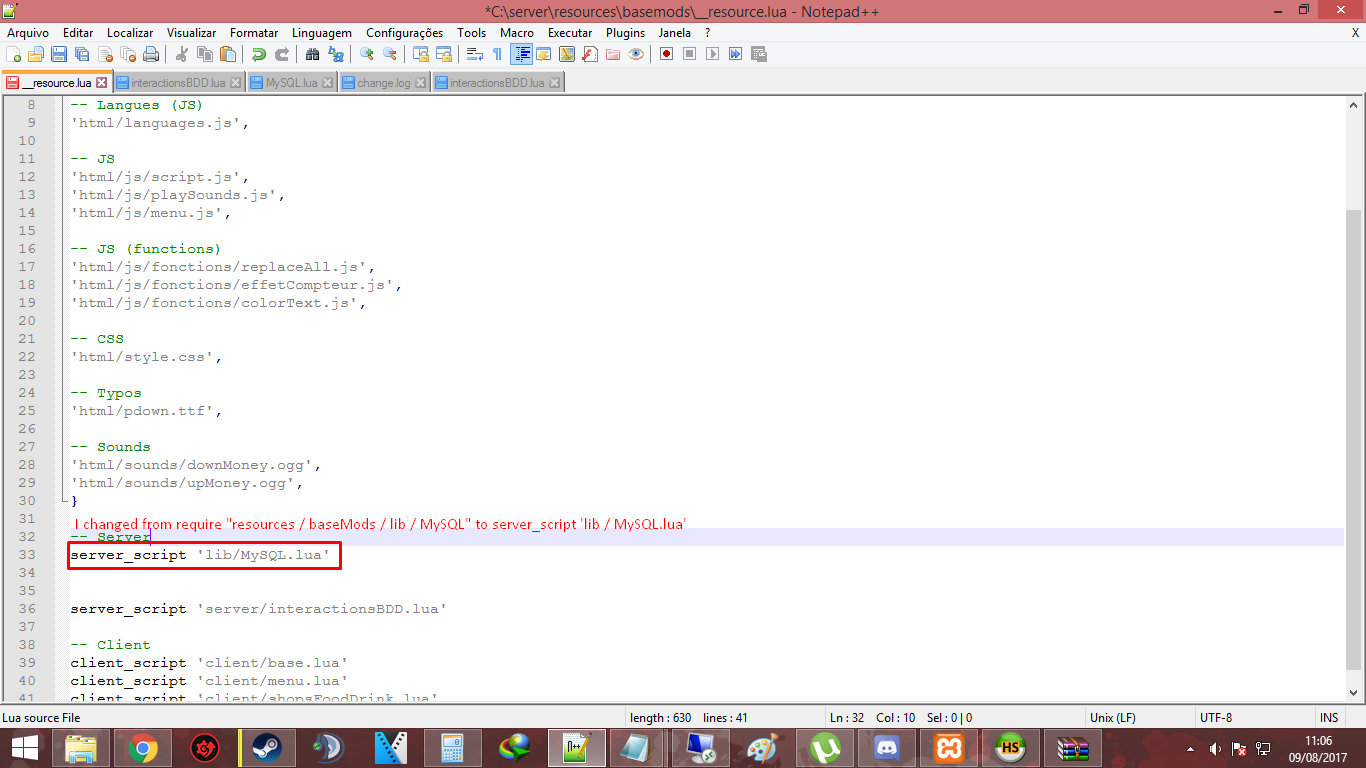Open WinRAR from the taskbar
The height and width of the screenshot is (768, 1366).
click(1073, 748)
